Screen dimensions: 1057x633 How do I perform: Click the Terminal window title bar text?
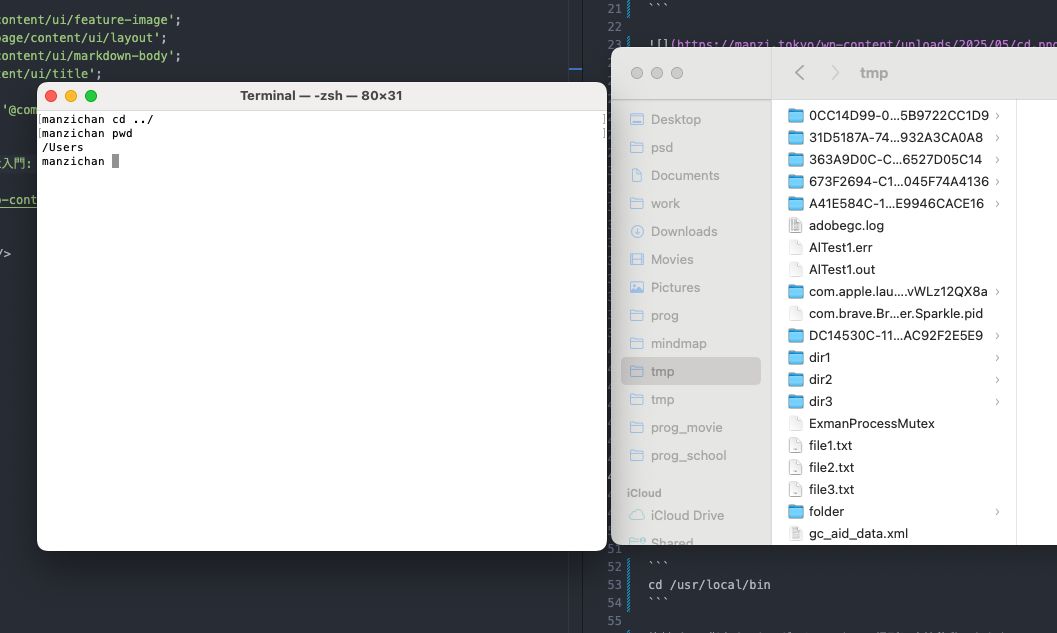pos(321,96)
